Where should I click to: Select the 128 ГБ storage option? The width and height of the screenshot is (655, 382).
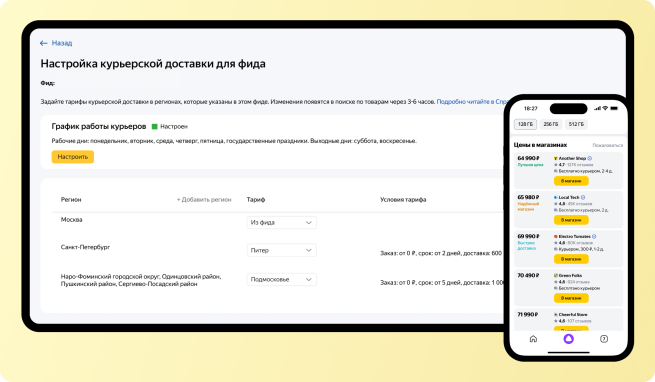[525, 124]
